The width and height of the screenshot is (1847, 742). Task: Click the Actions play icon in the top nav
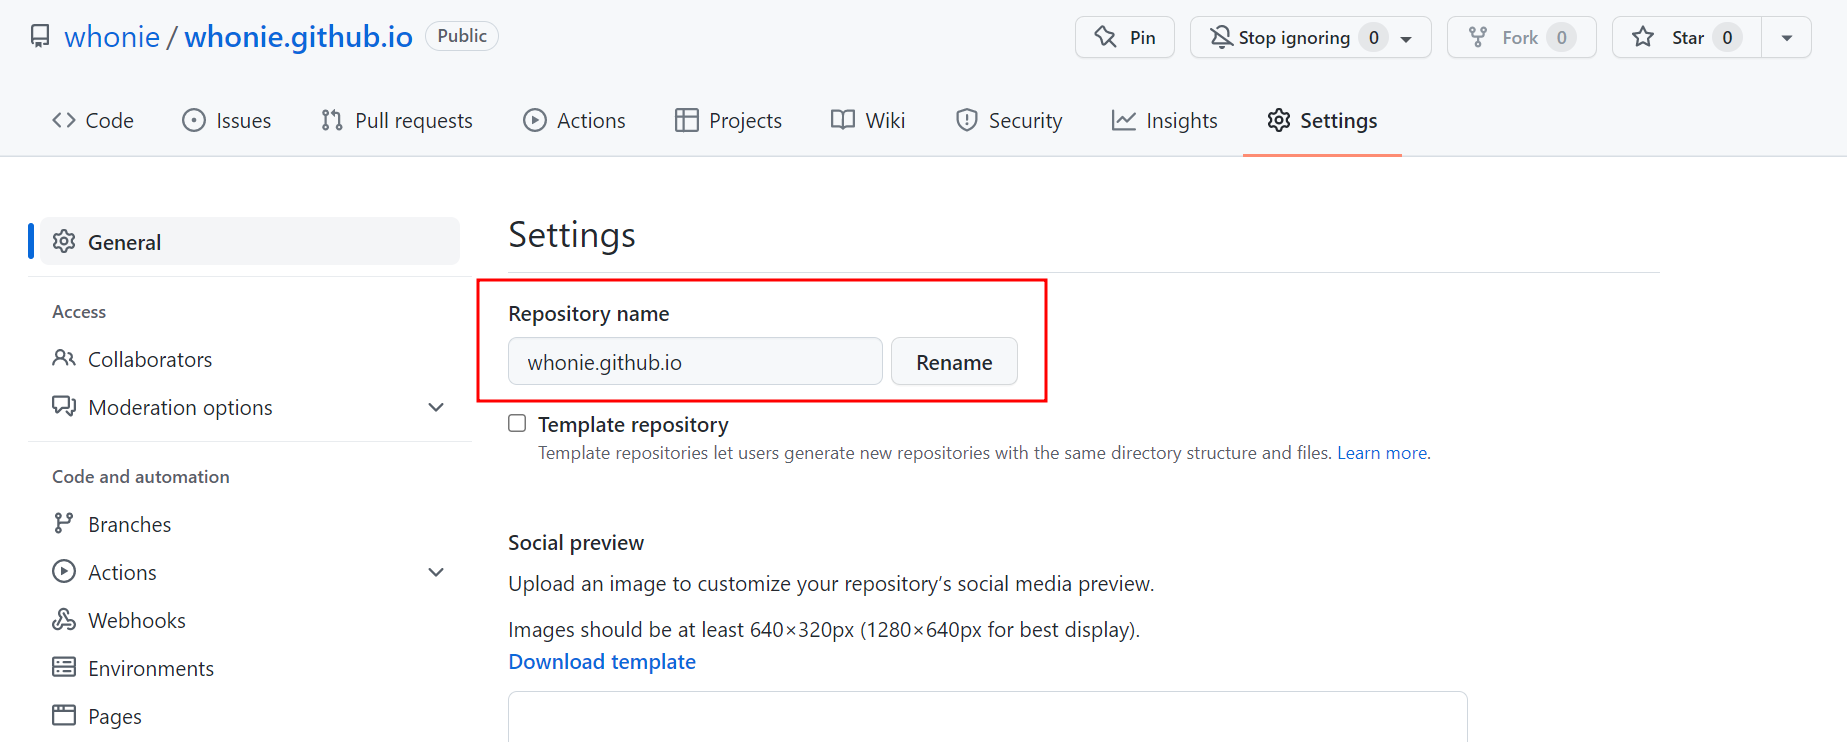535,120
